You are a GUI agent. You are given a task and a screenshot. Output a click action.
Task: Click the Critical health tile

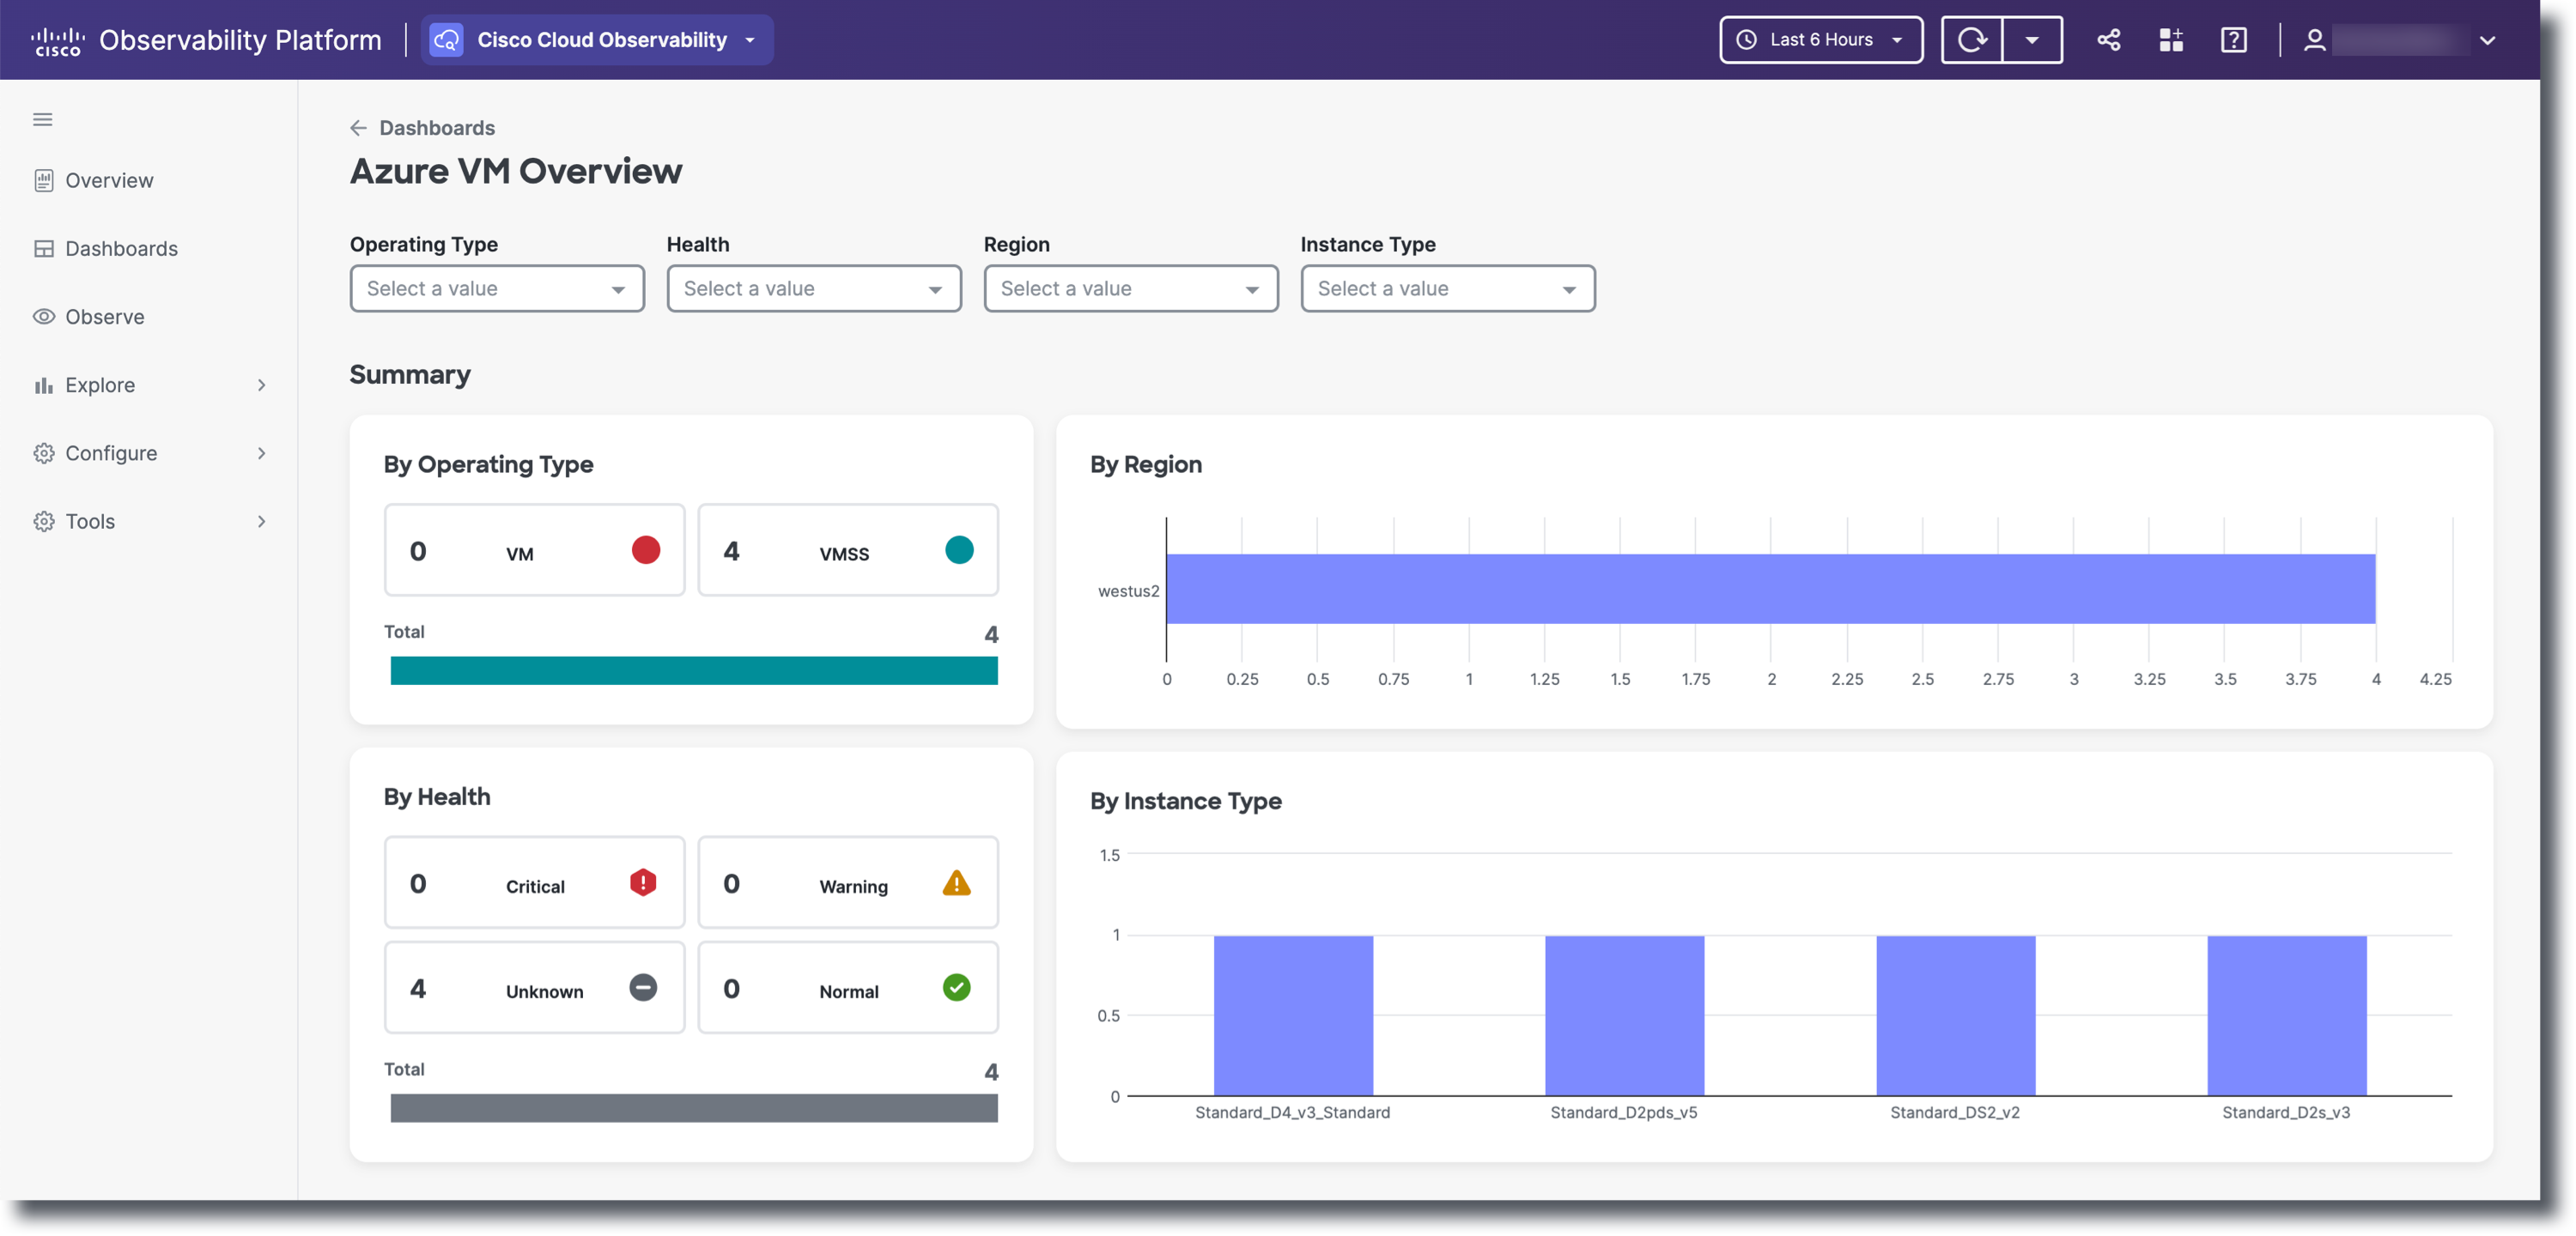(535, 883)
